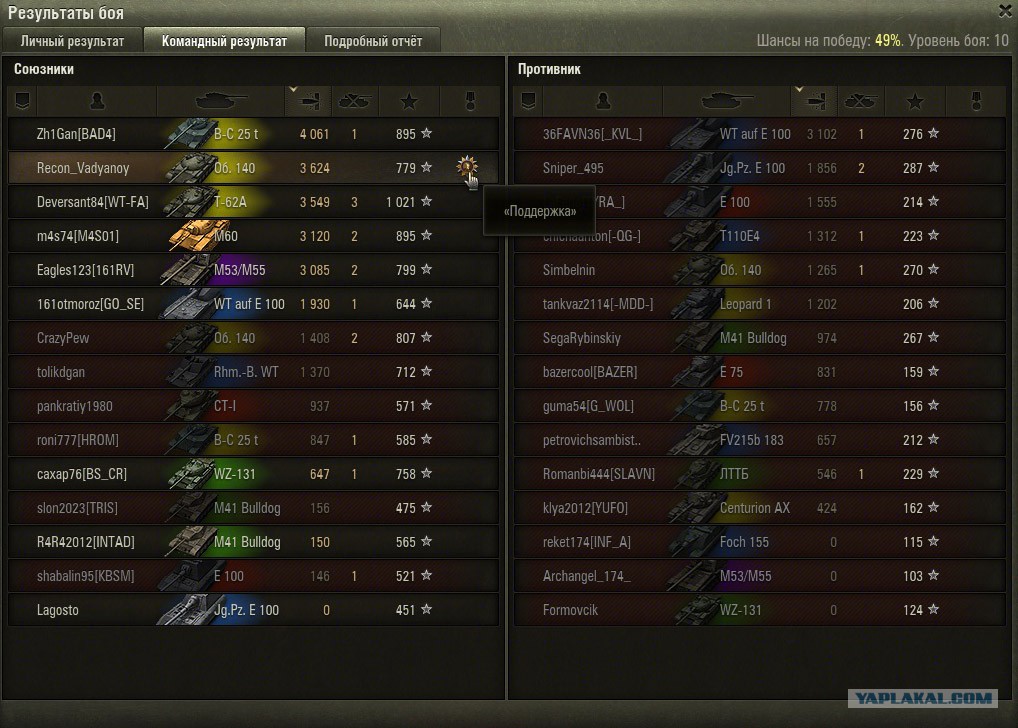
Task: Sort enemy team by experience star icon
Action: coord(915,101)
